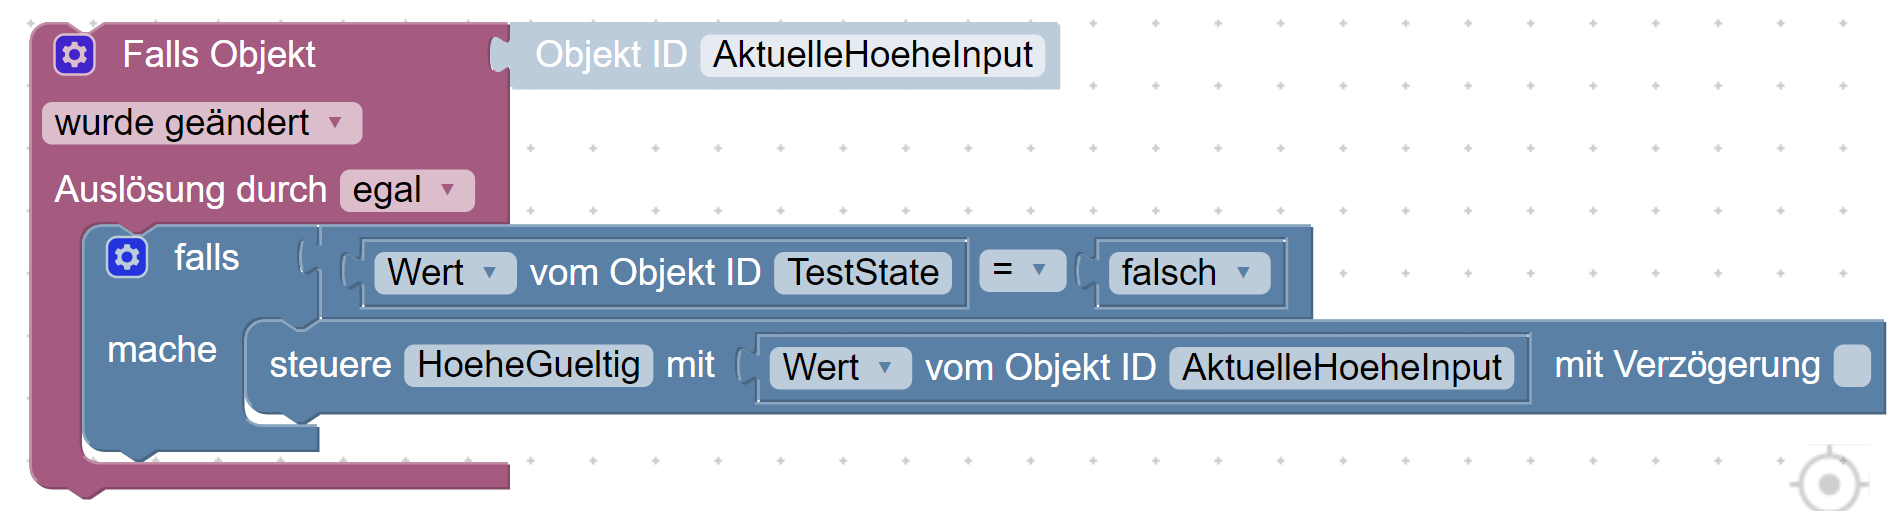
Task: Click the 'vom Objekt ID' text before TestState
Action: tap(645, 273)
